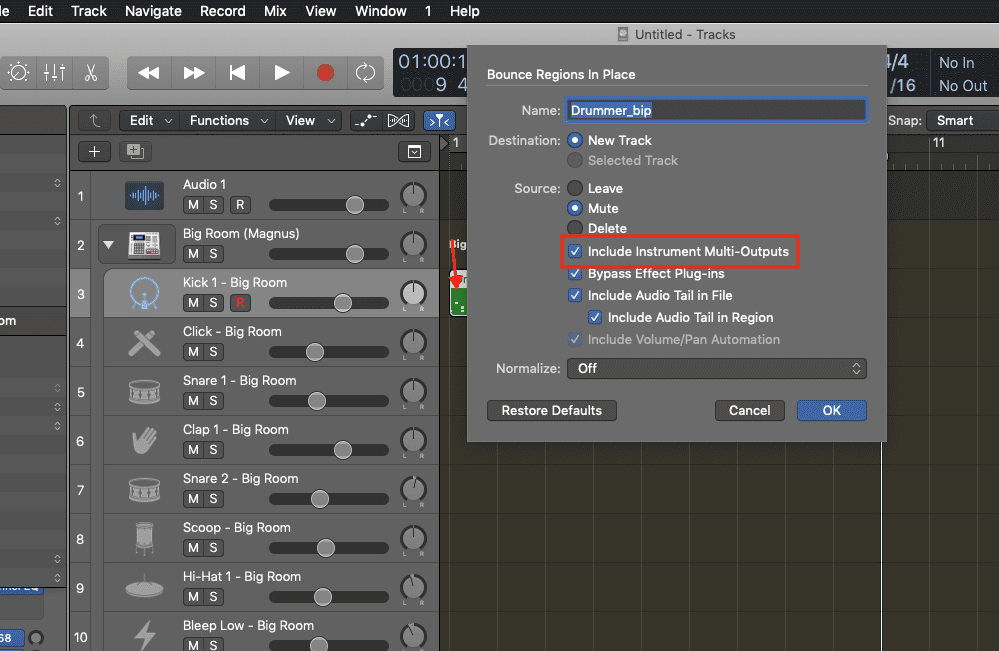This screenshot has height=651, width=999.
Task: Click the Clap 1 pan knob
Action: [413, 440]
